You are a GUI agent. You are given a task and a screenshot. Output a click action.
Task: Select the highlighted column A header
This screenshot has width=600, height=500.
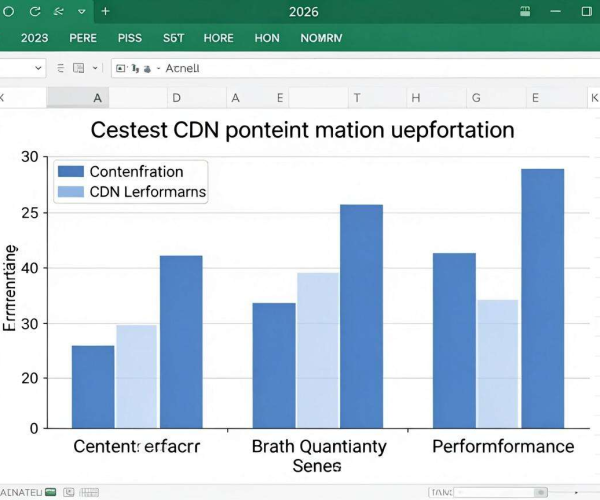point(78,98)
